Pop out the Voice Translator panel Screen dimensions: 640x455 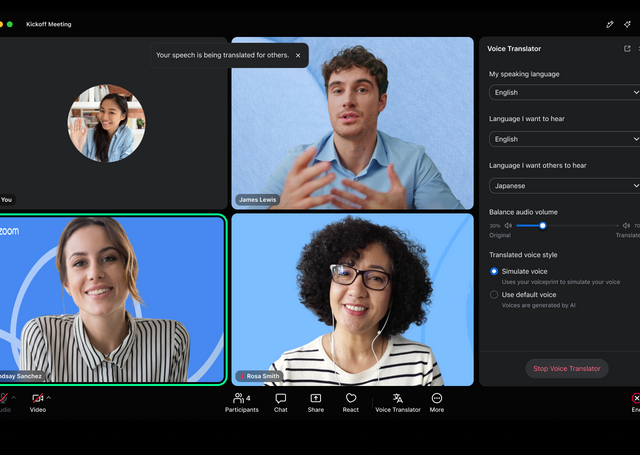[627, 49]
